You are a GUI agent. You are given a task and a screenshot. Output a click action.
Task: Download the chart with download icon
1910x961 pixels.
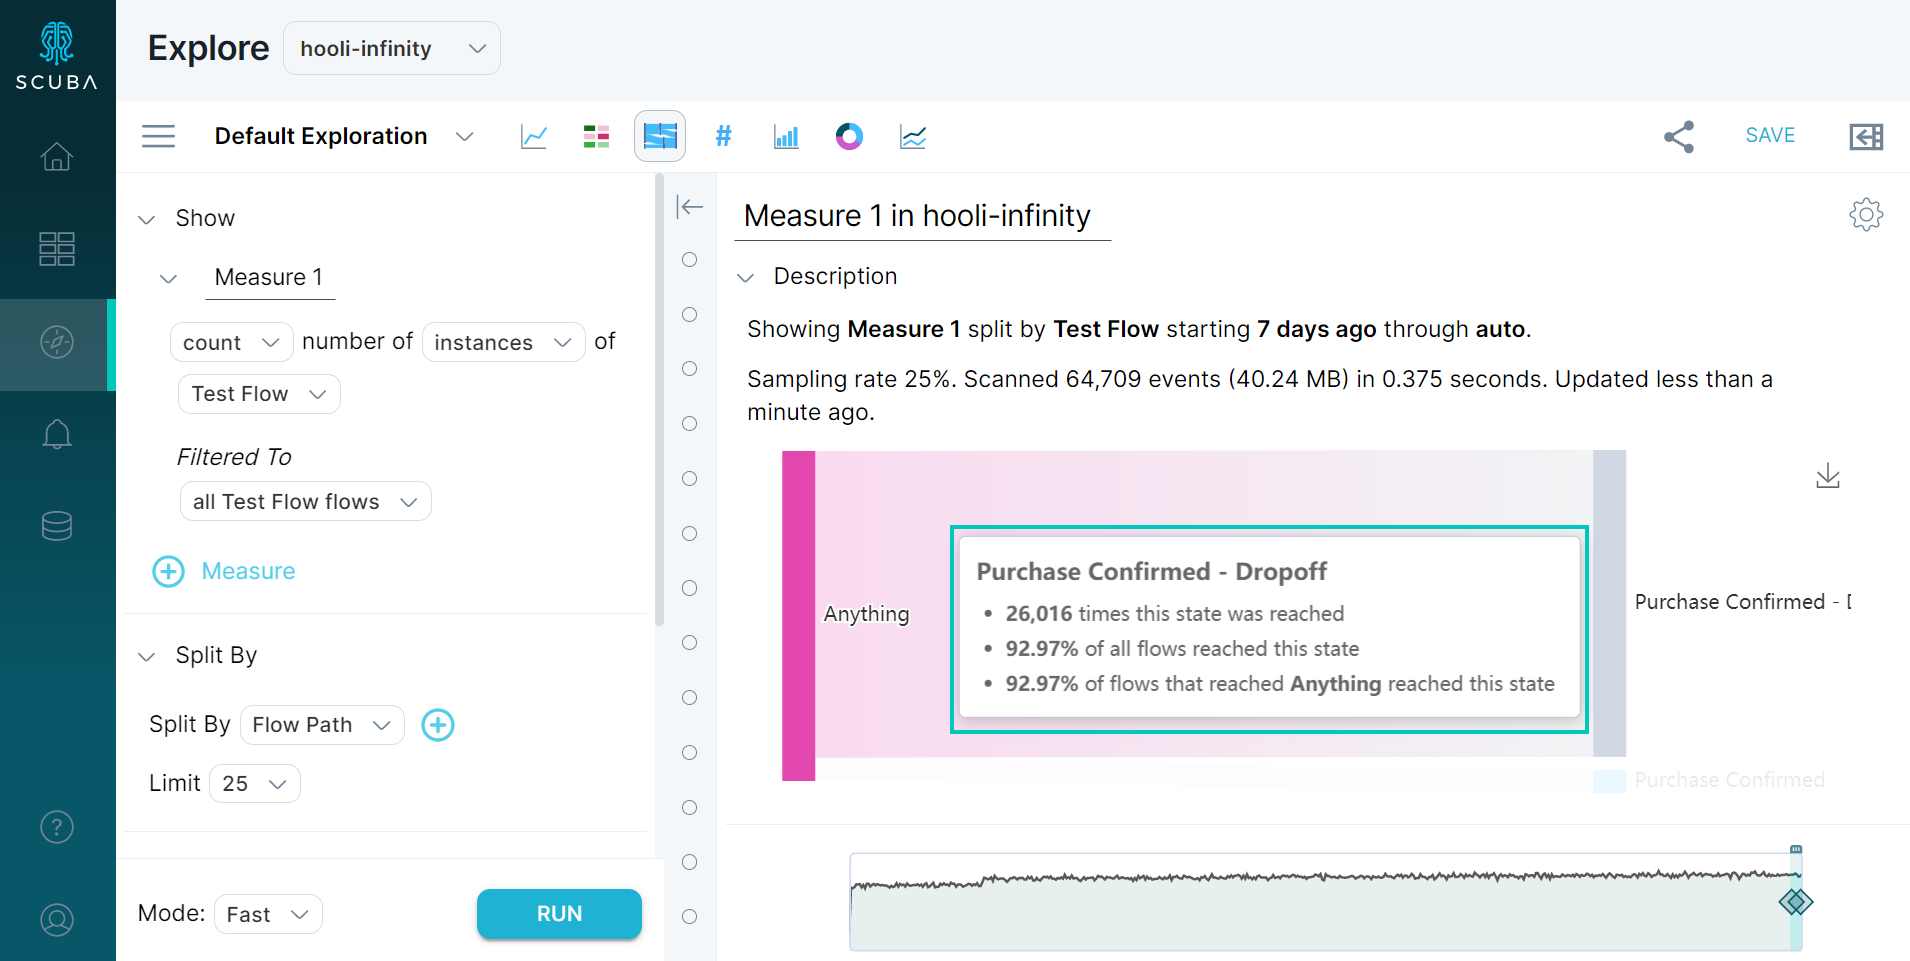point(1828,476)
